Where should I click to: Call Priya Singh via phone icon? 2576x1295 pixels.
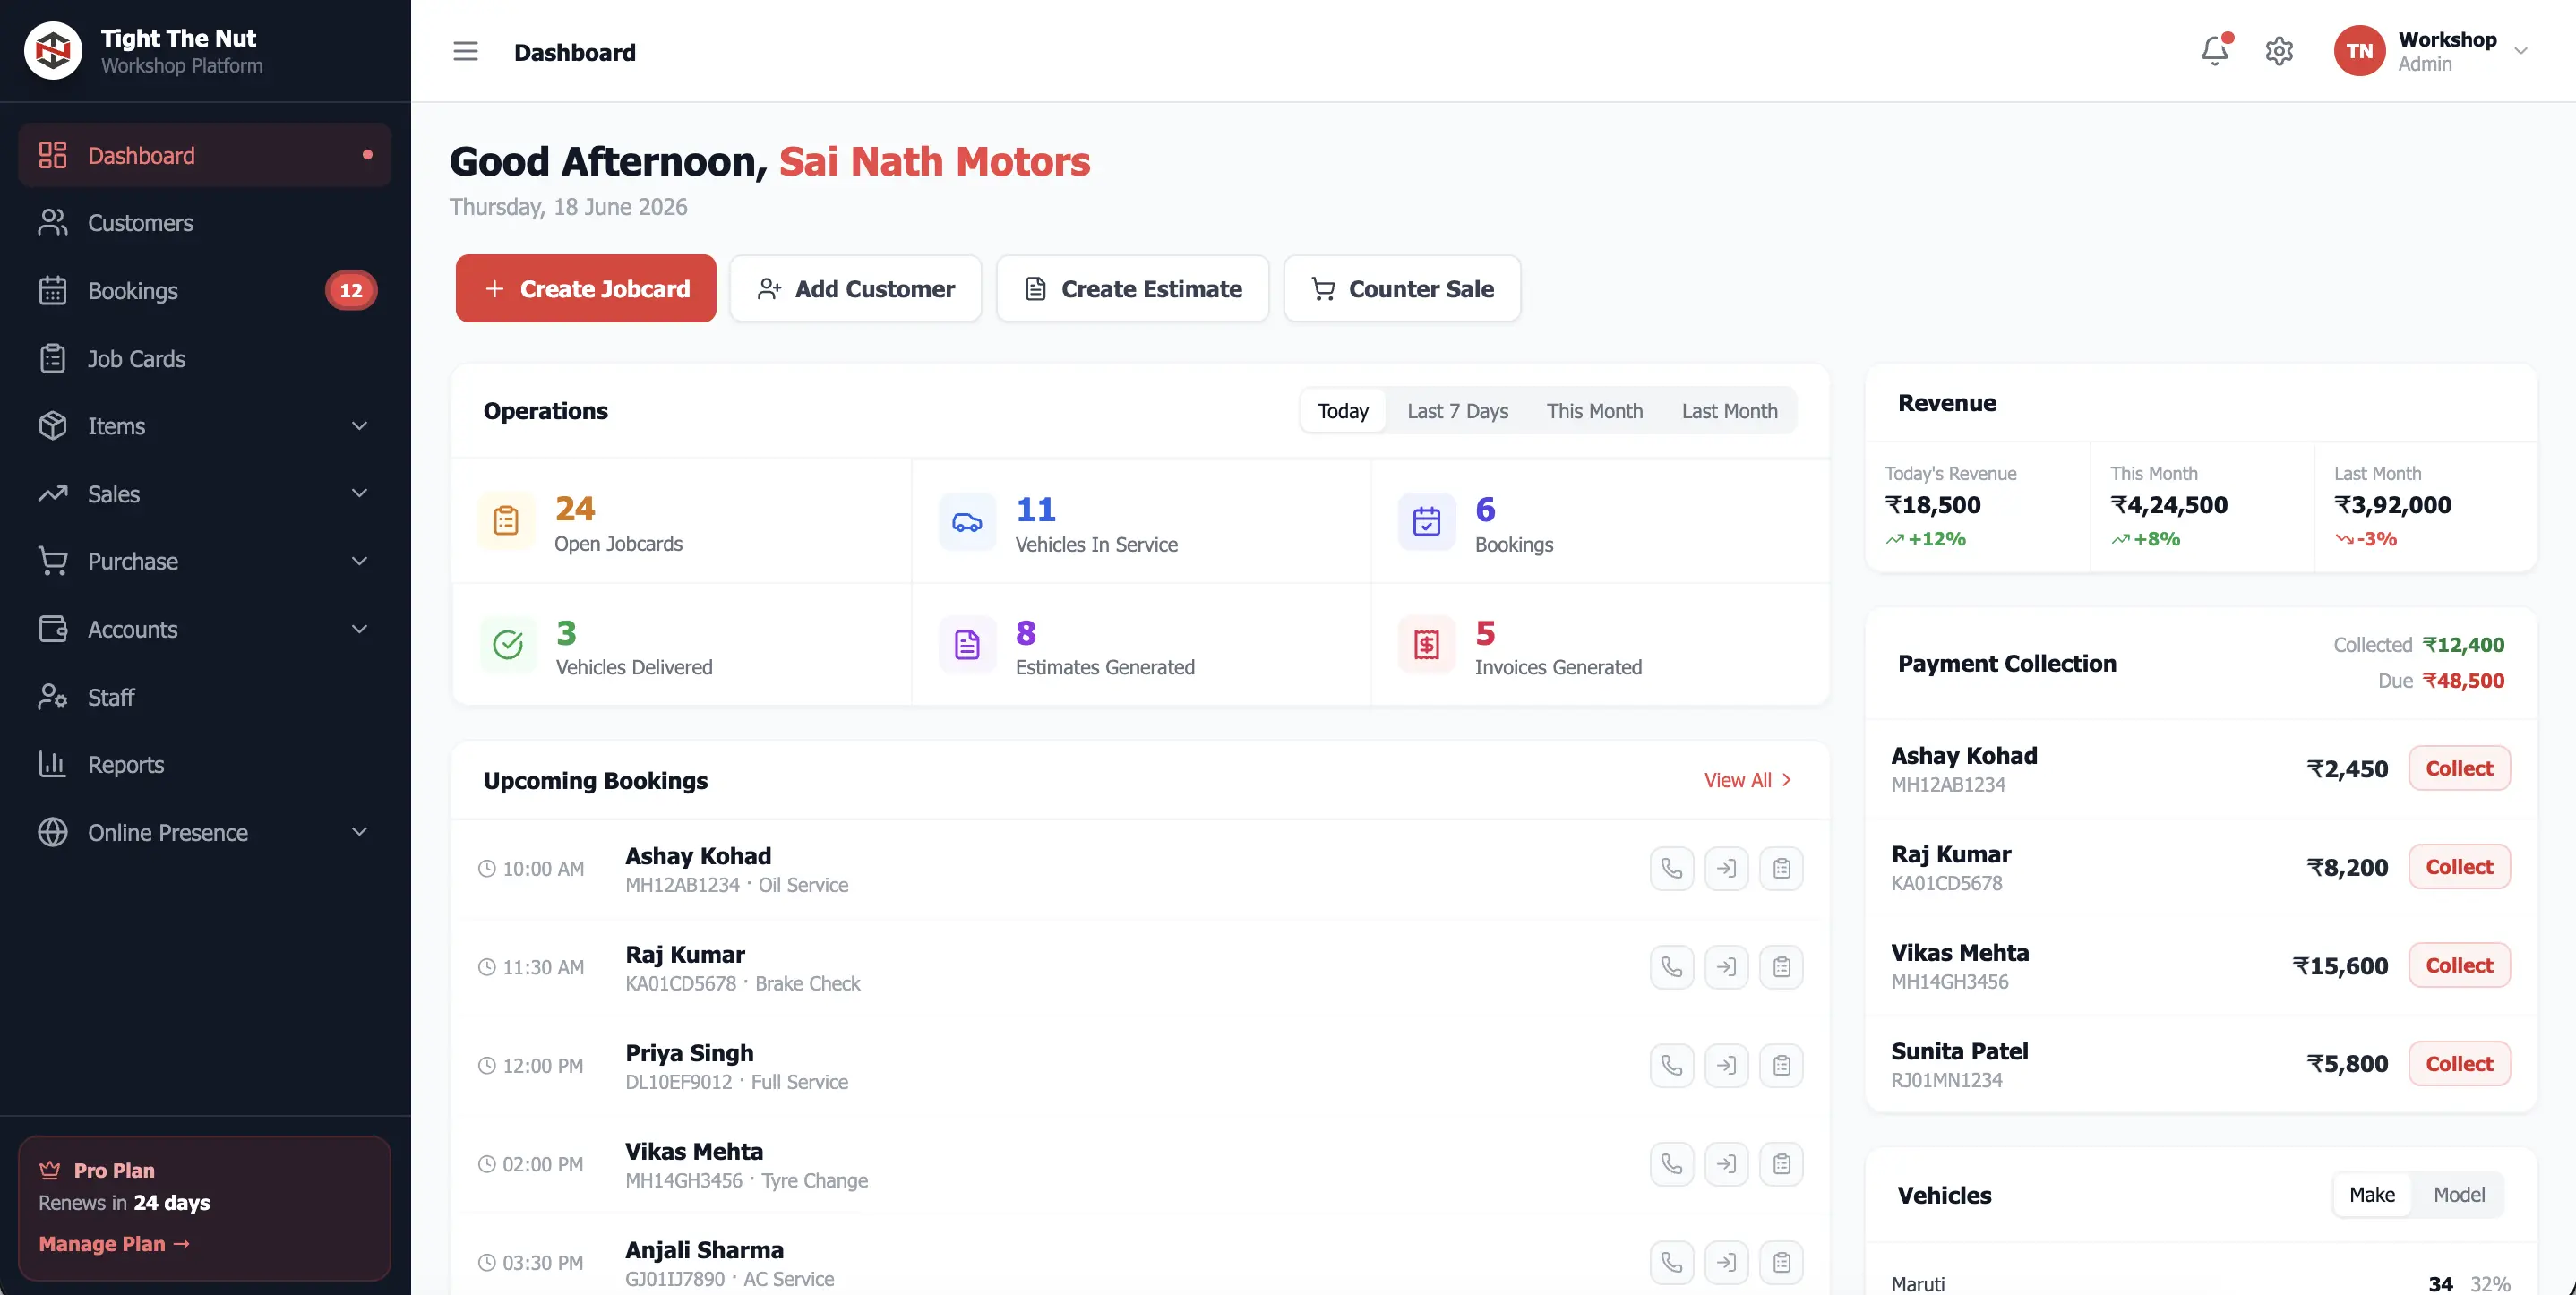click(x=1671, y=1065)
